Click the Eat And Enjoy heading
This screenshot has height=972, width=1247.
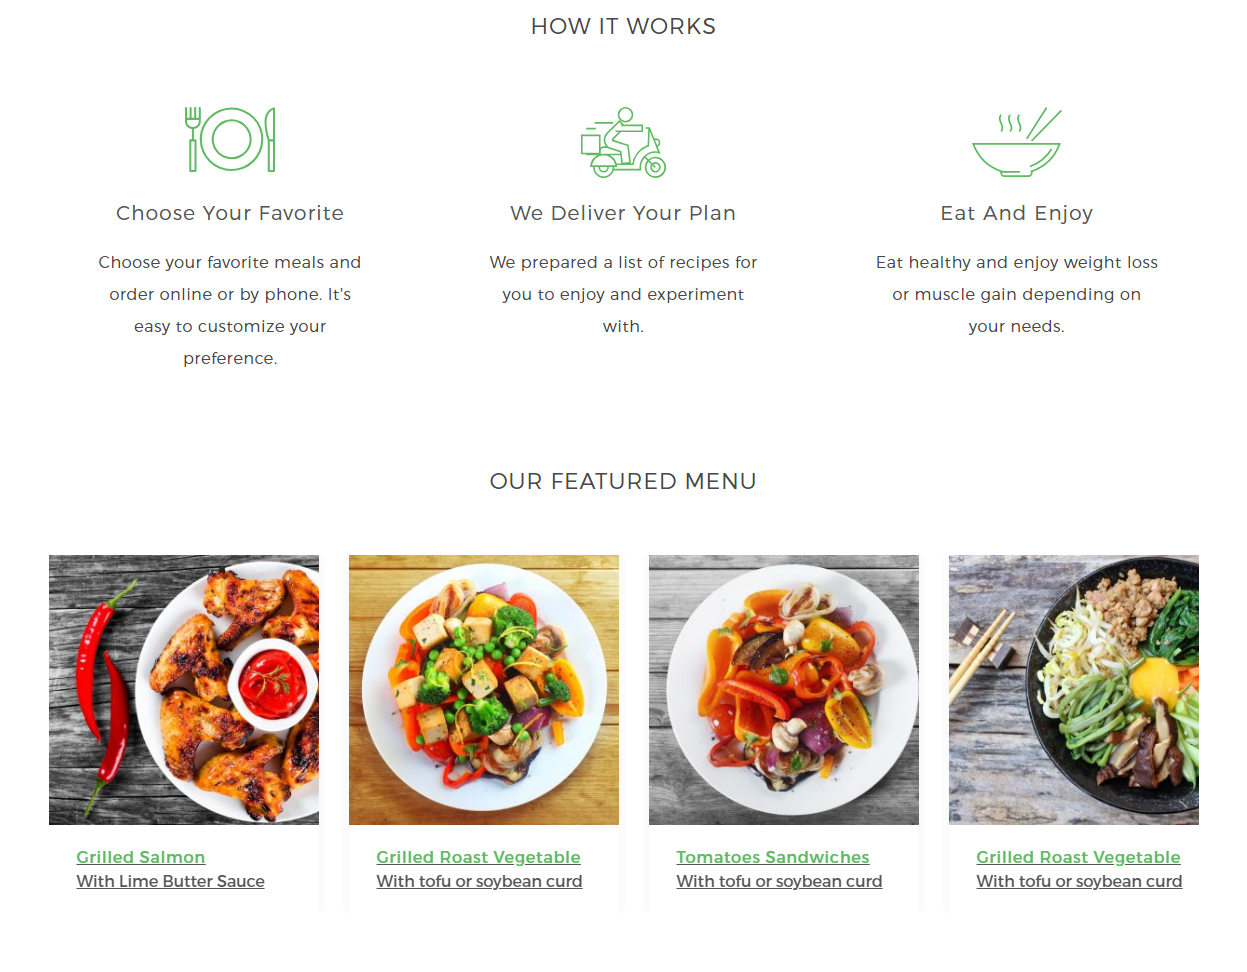pyautogui.click(x=1017, y=213)
